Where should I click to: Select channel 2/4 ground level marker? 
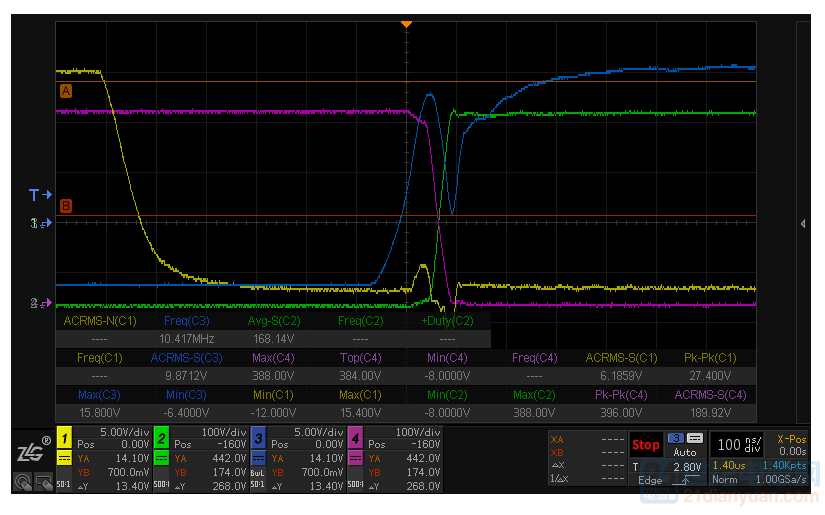coord(41,303)
